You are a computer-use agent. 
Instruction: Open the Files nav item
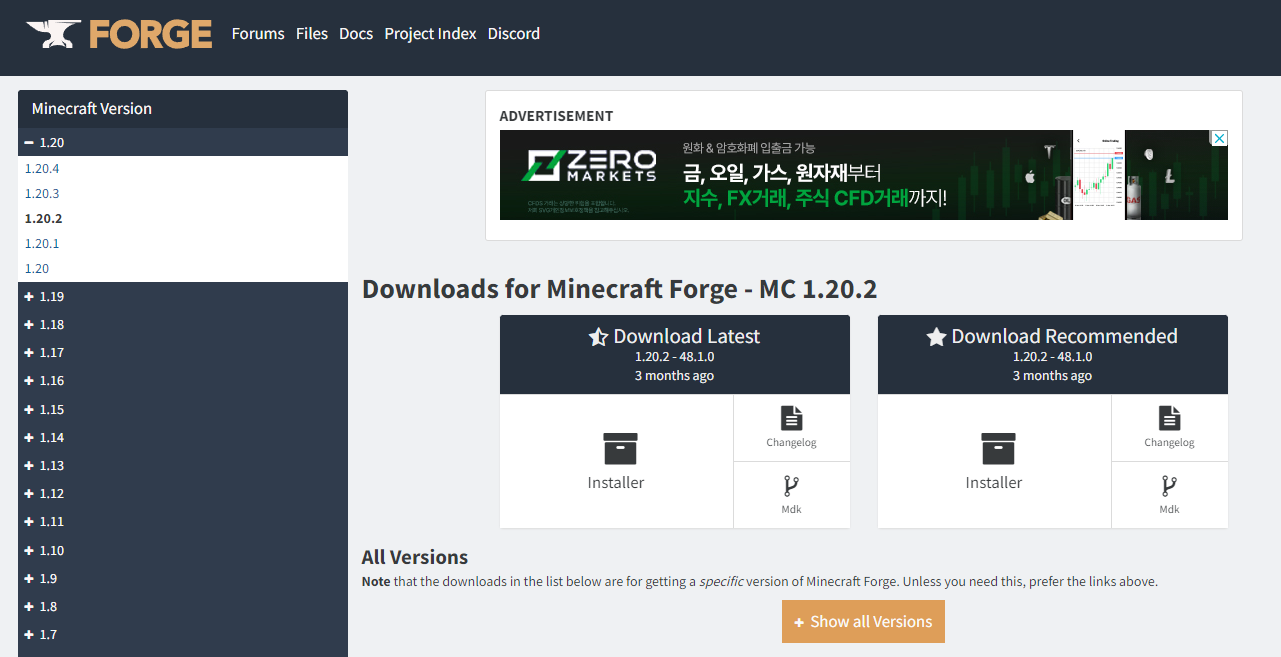[312, 34]
